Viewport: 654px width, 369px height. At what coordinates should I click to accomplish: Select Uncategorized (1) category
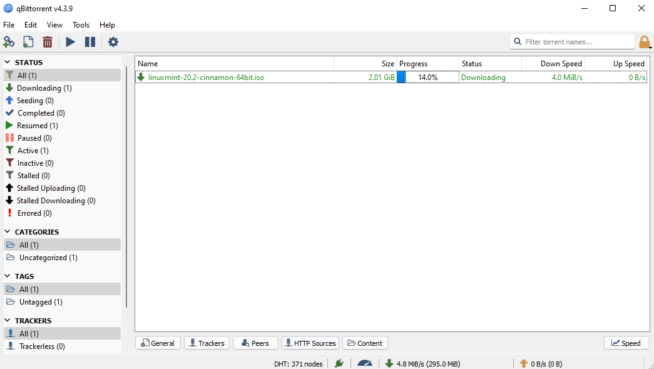(x=62, y=258)
